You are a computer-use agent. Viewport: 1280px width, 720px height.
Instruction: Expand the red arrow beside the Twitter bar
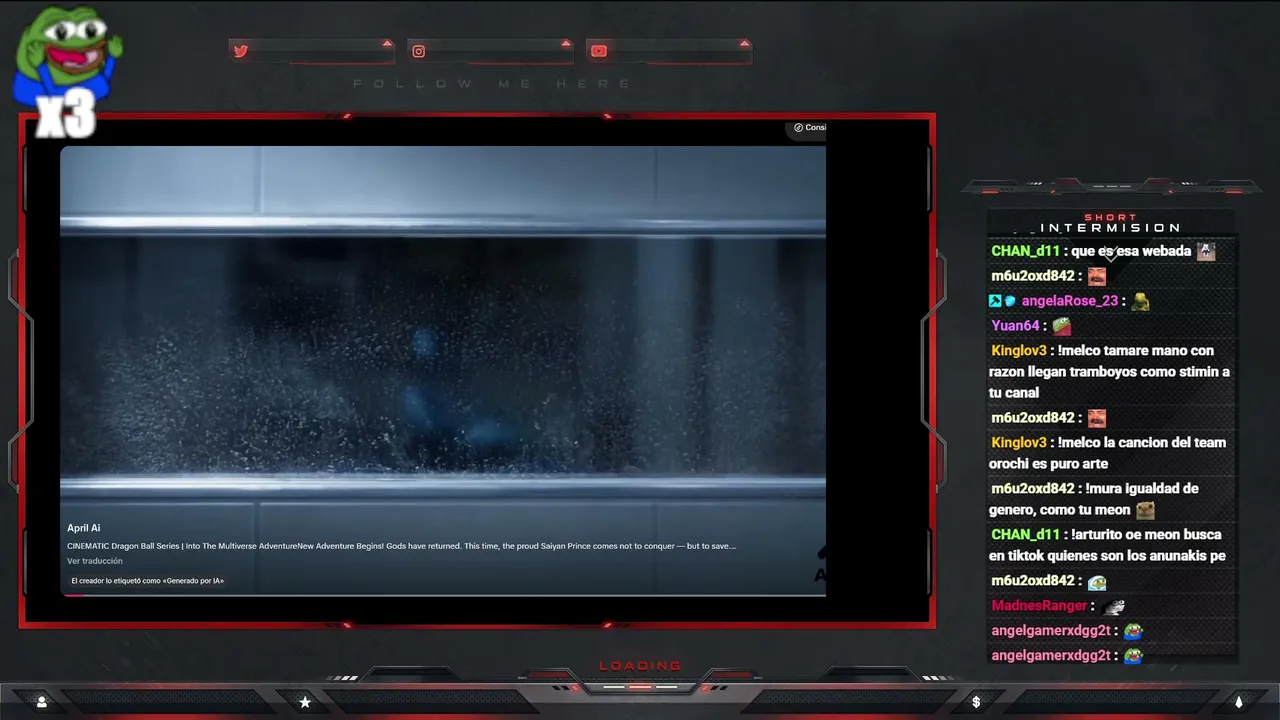(387, 43)
